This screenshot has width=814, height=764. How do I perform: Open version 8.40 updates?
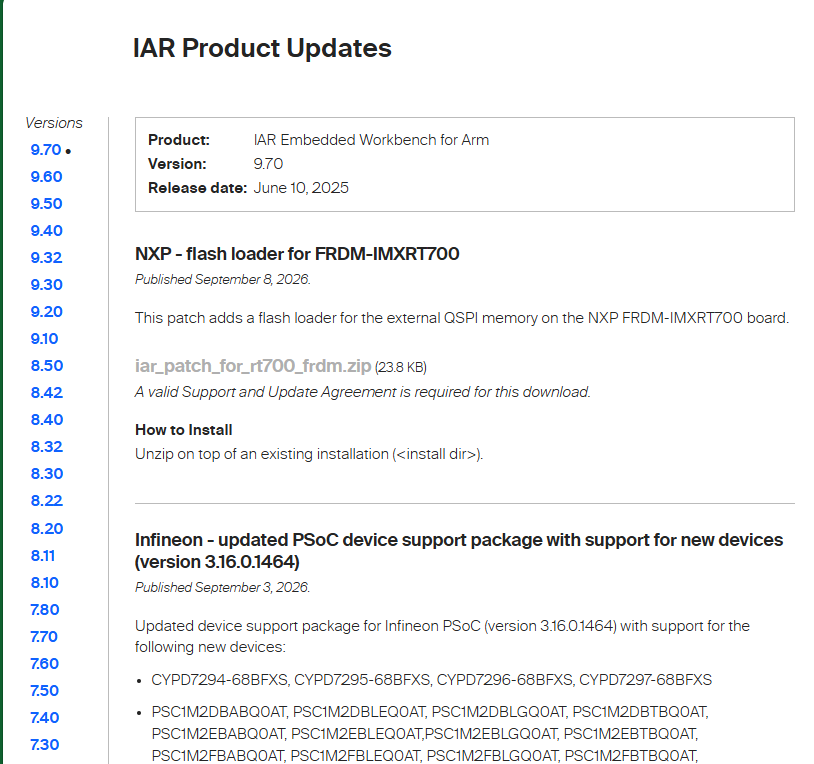47,420
